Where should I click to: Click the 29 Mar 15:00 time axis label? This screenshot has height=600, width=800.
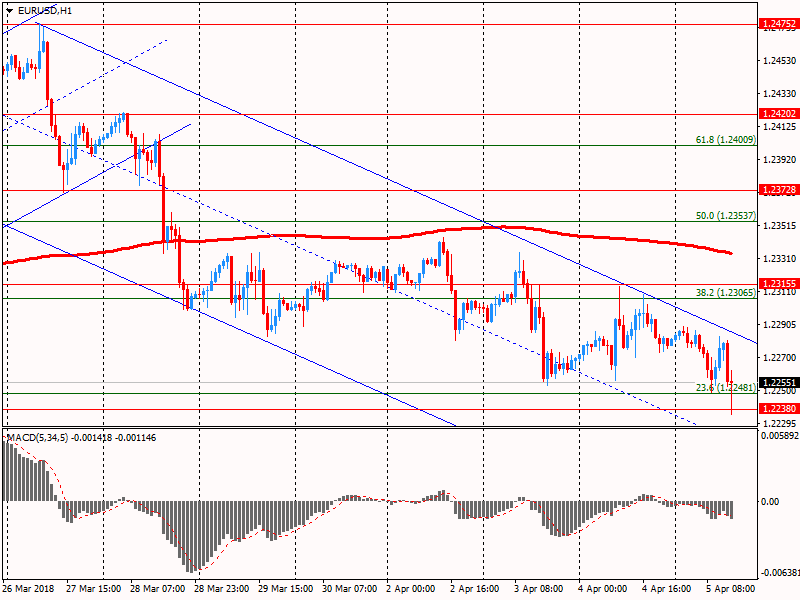286,589
